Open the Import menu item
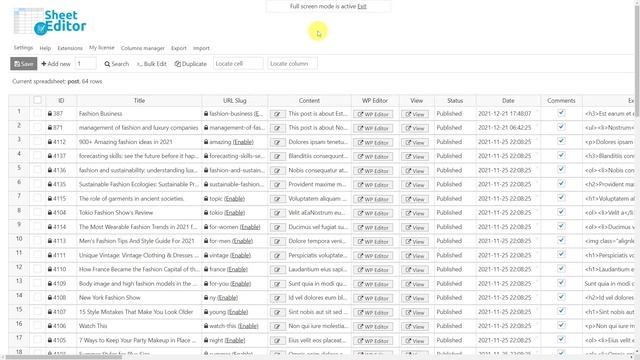This screenshot has height=360, width=640. [x=201, y=48]
